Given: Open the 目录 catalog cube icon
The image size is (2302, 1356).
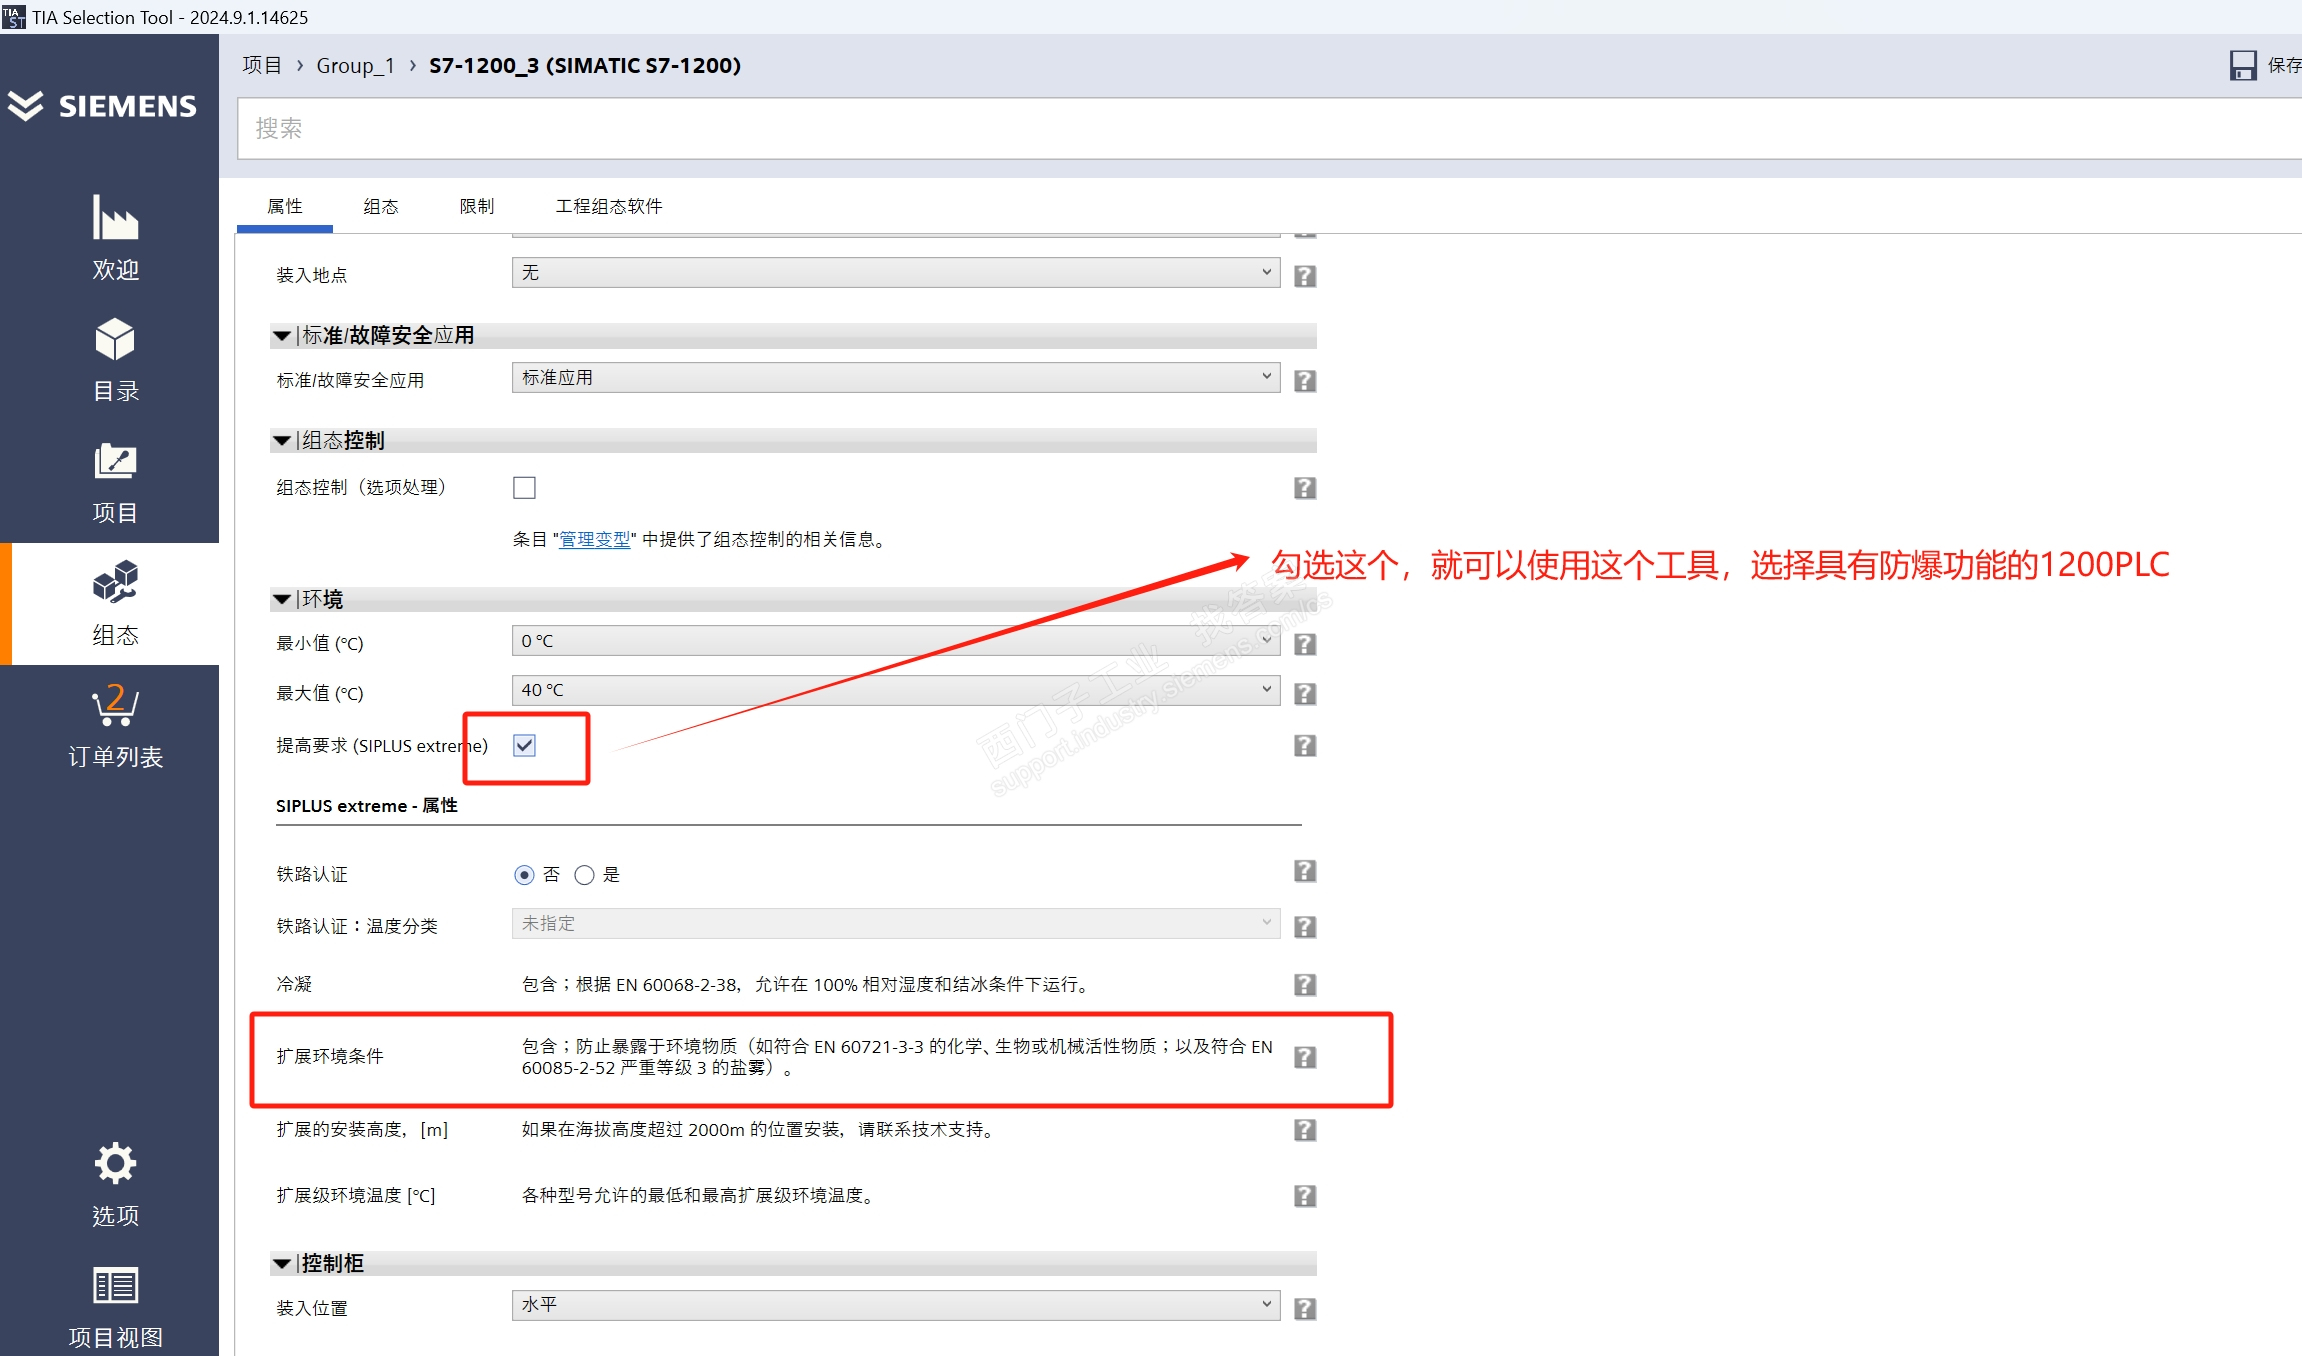Looking at the screenshot, I should point(115,340).
